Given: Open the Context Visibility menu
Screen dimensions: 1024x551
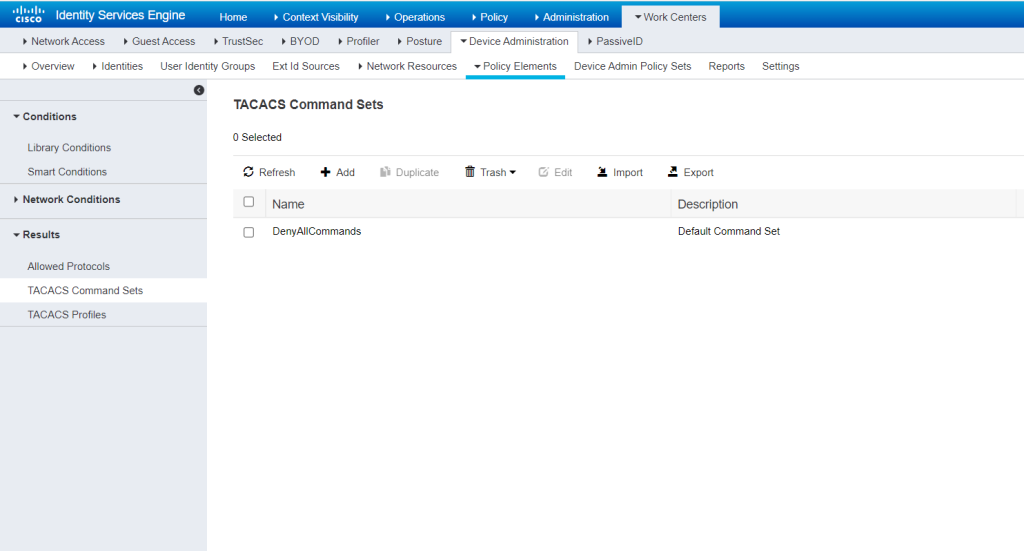Looking at the screenshot, I should (x=316, y=17).
